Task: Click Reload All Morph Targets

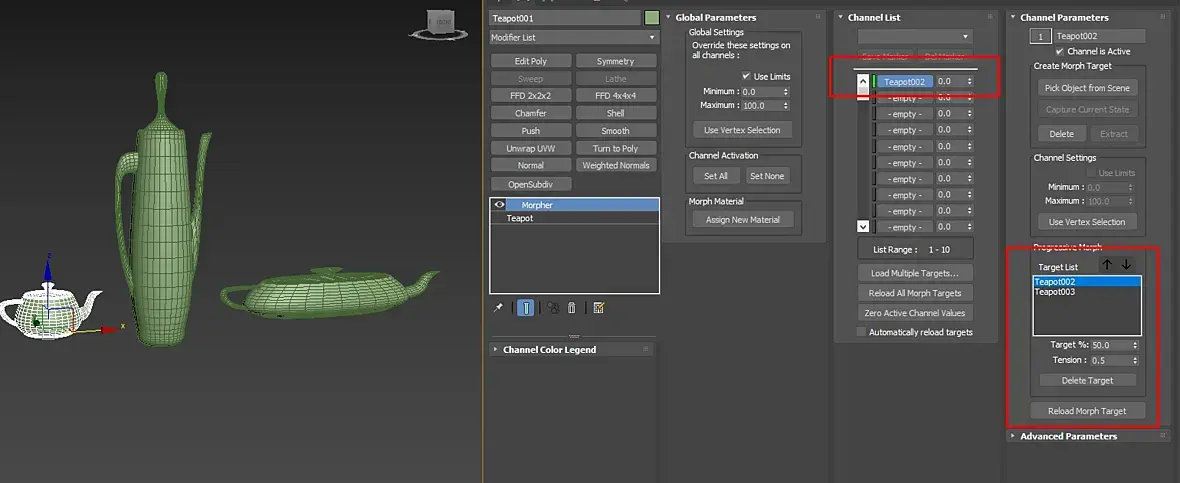Action: [914, 293]
